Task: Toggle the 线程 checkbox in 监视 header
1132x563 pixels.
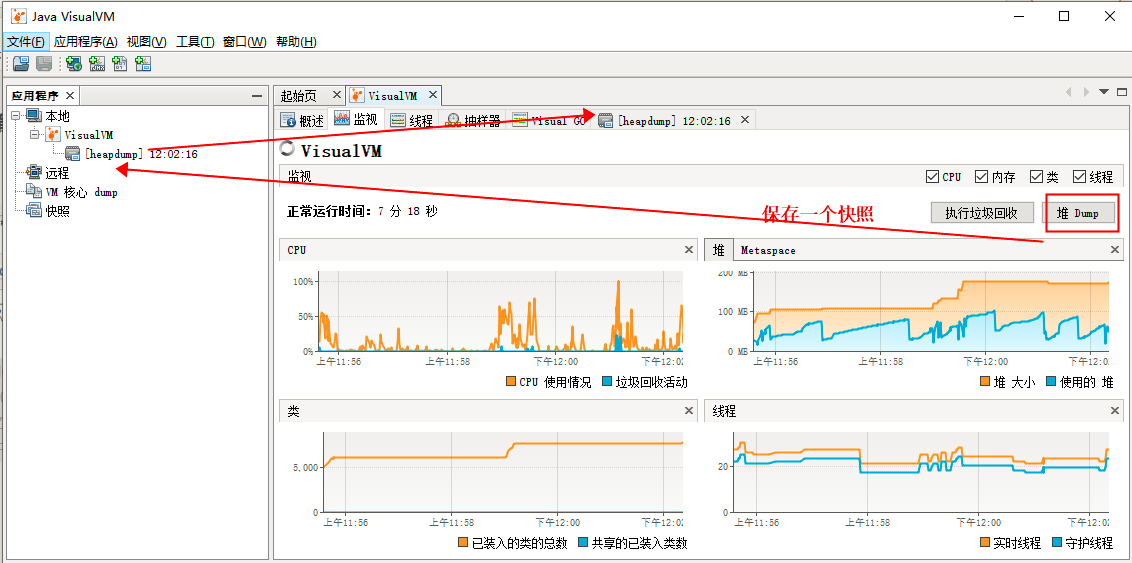Action: pyautogui.click(x=1080, y=177)
